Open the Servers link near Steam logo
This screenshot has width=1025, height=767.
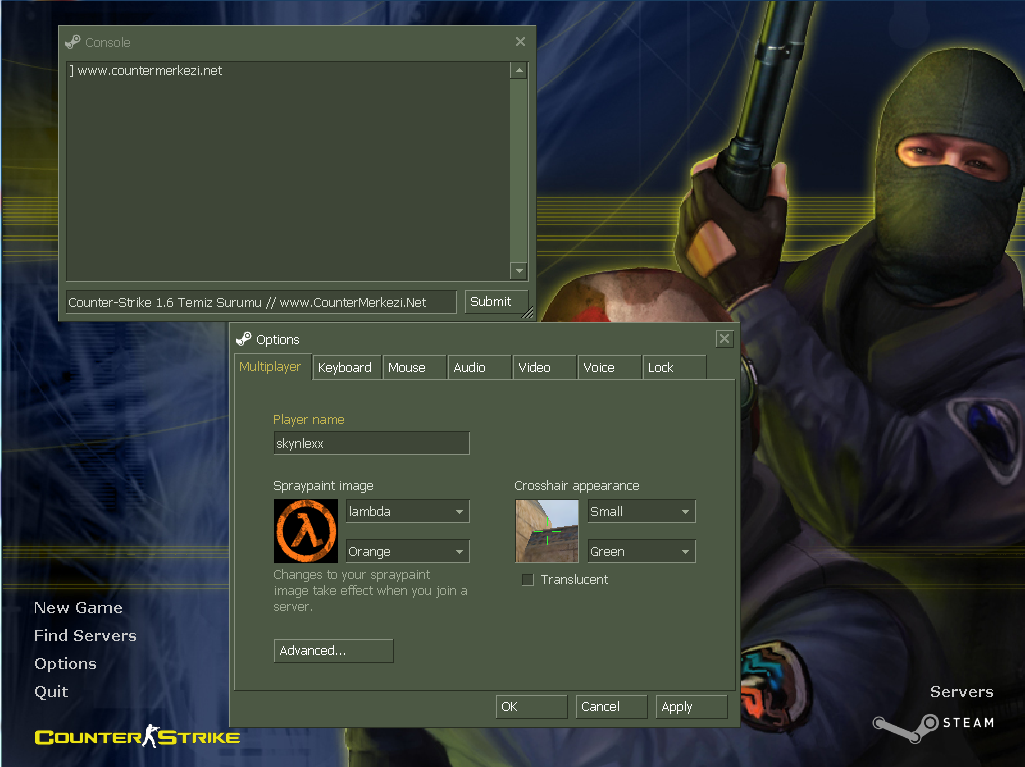tap(962, 692)
